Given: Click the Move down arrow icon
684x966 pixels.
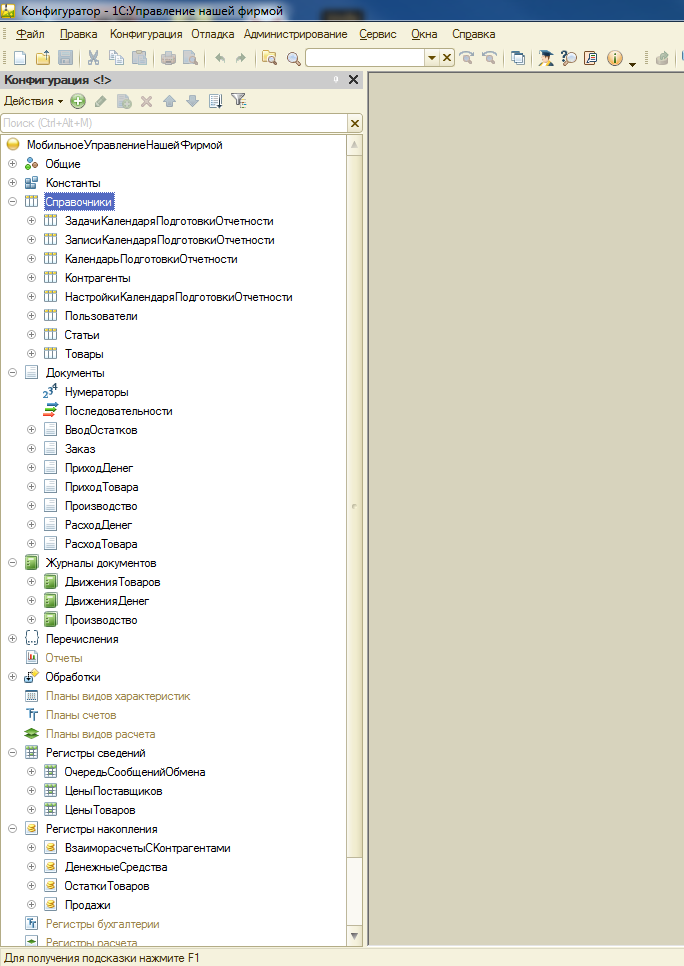Looking at the screenshot, I should [x=192, y=101].
